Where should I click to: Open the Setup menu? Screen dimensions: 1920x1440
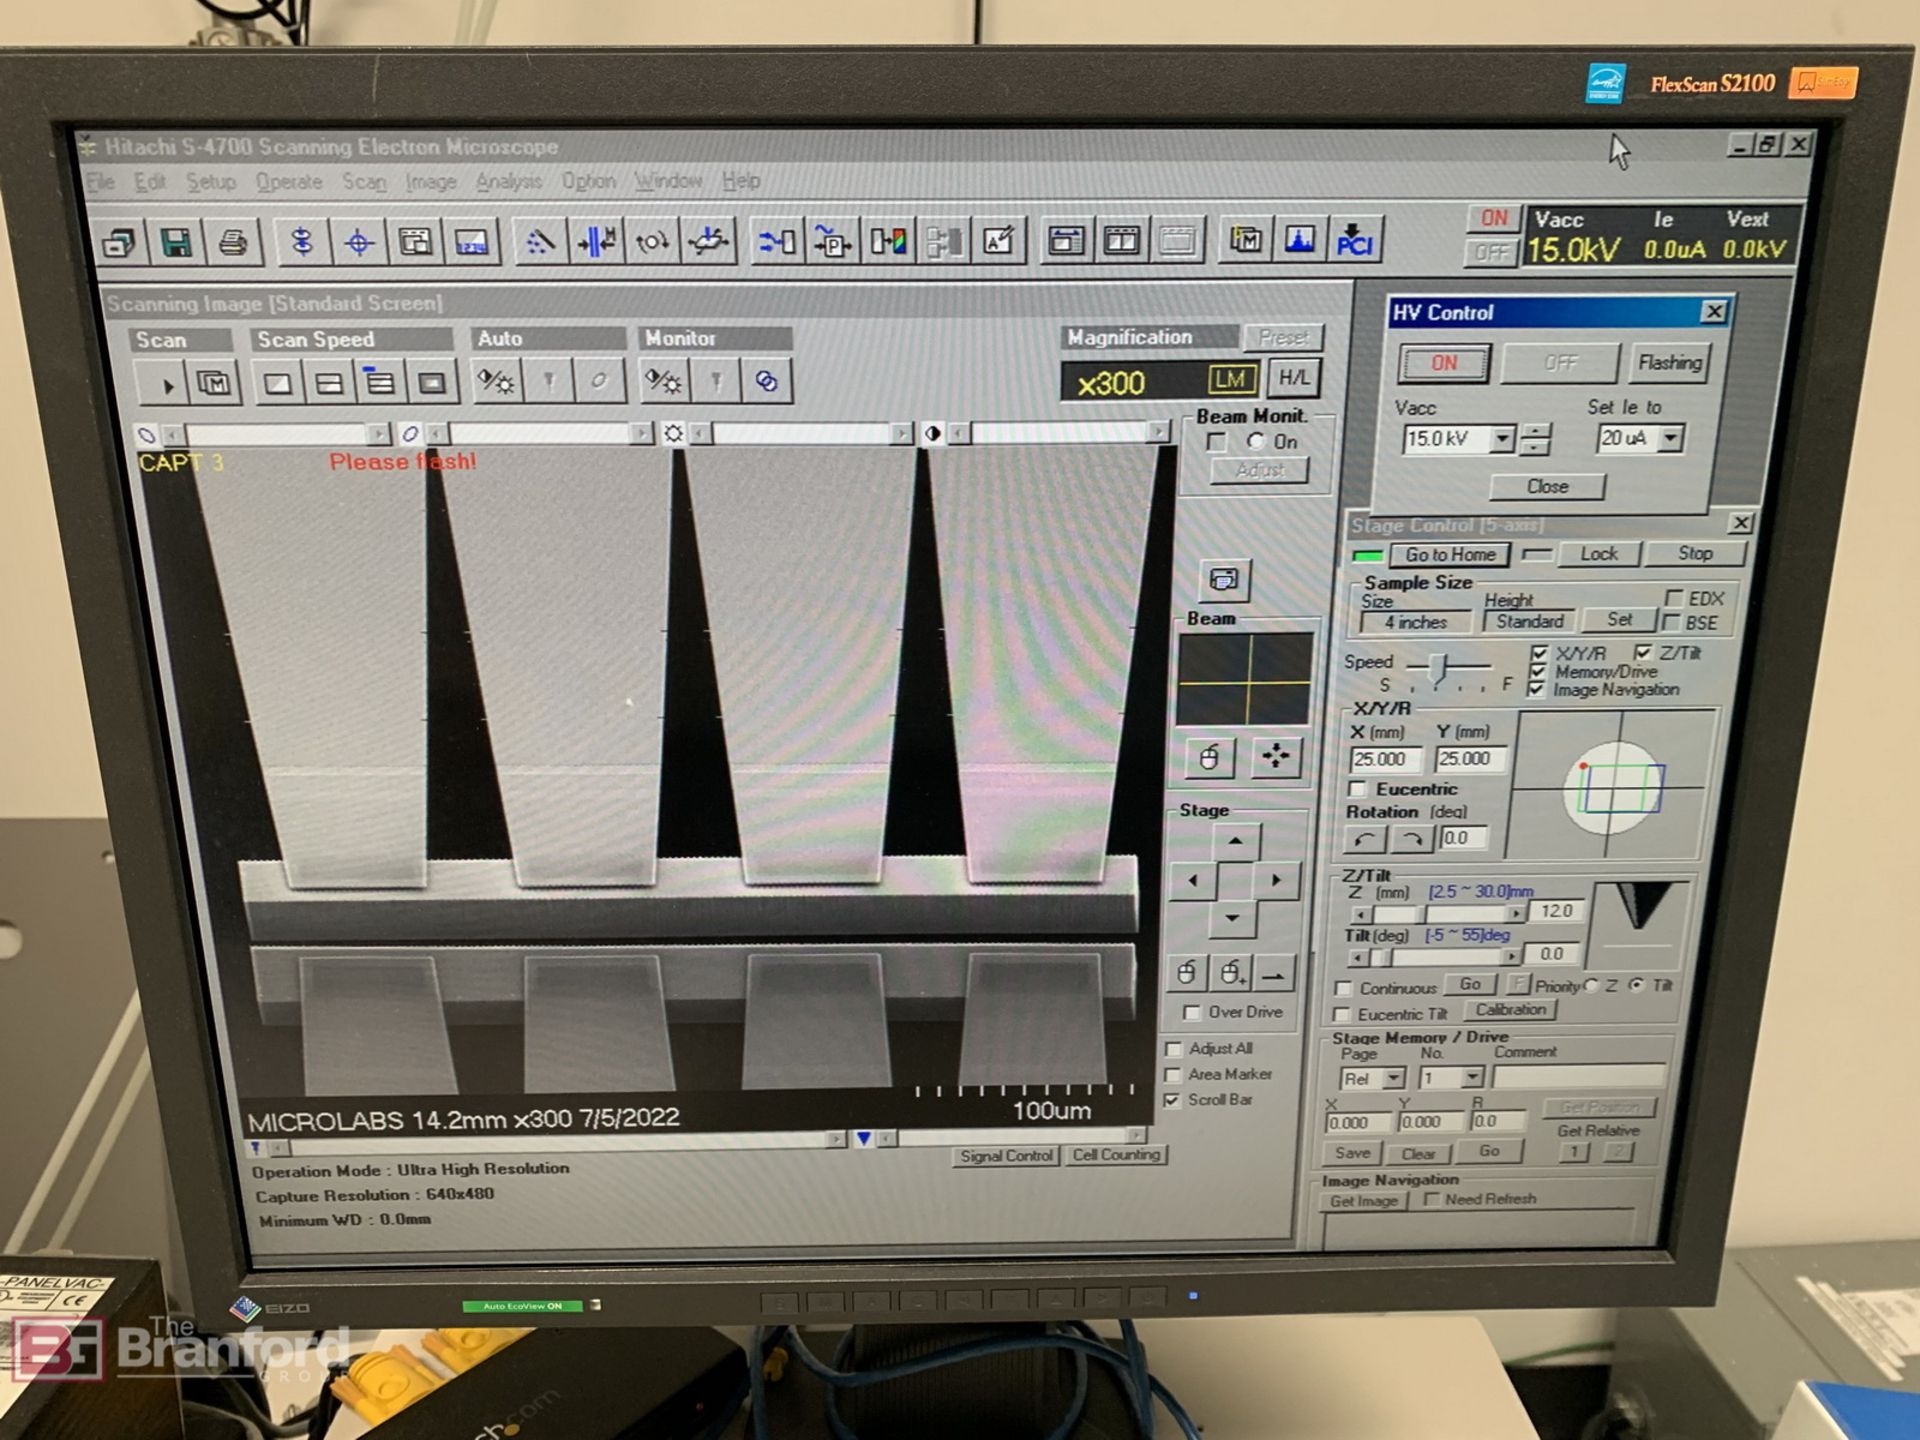[211, 182]
